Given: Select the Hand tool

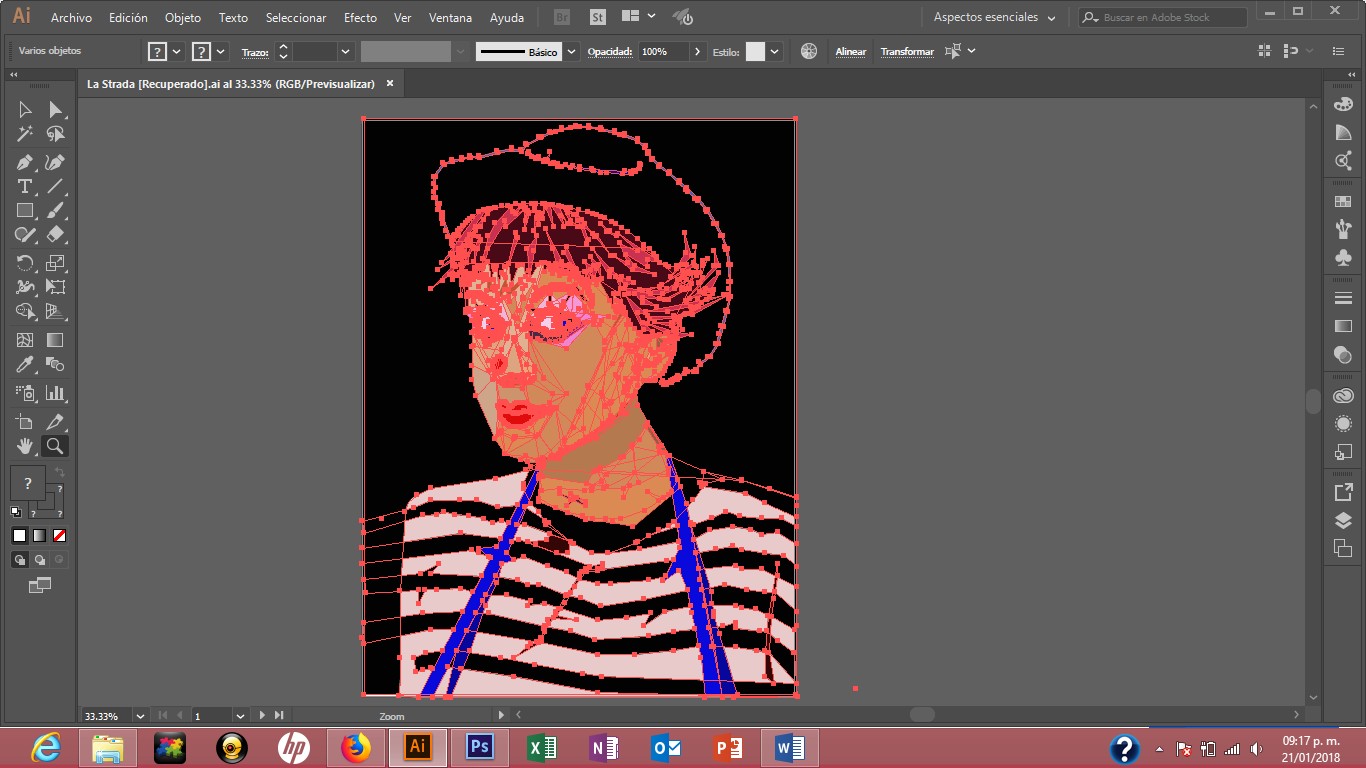Looking at the screenshot, I should click(x=25, y=446).
